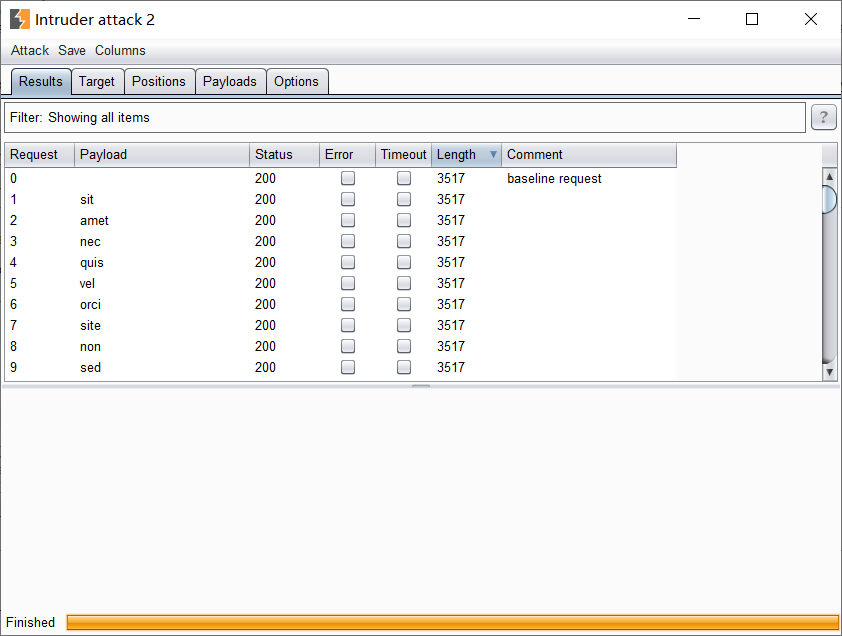Screen dimensions: 842x636
Task: Click the results table vertical scrollbar thumb
Action: [830, 199]
